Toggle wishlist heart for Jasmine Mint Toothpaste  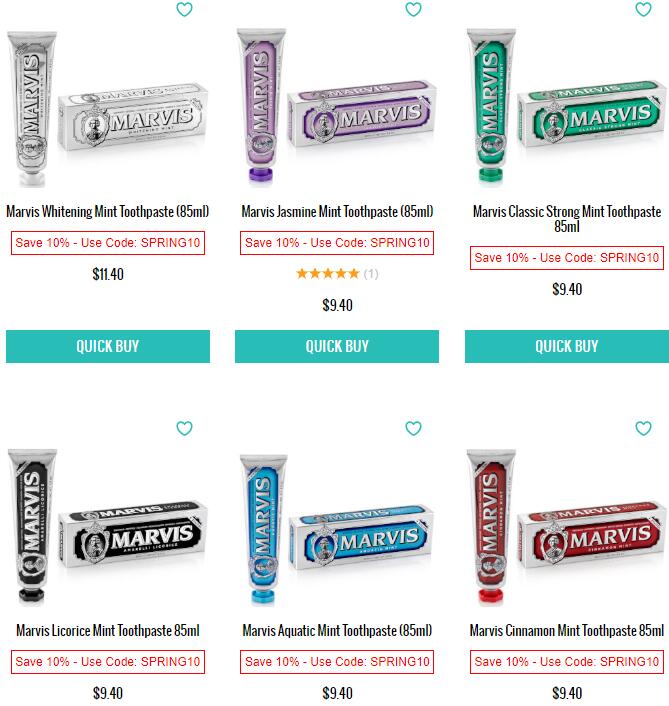point(413,9)
